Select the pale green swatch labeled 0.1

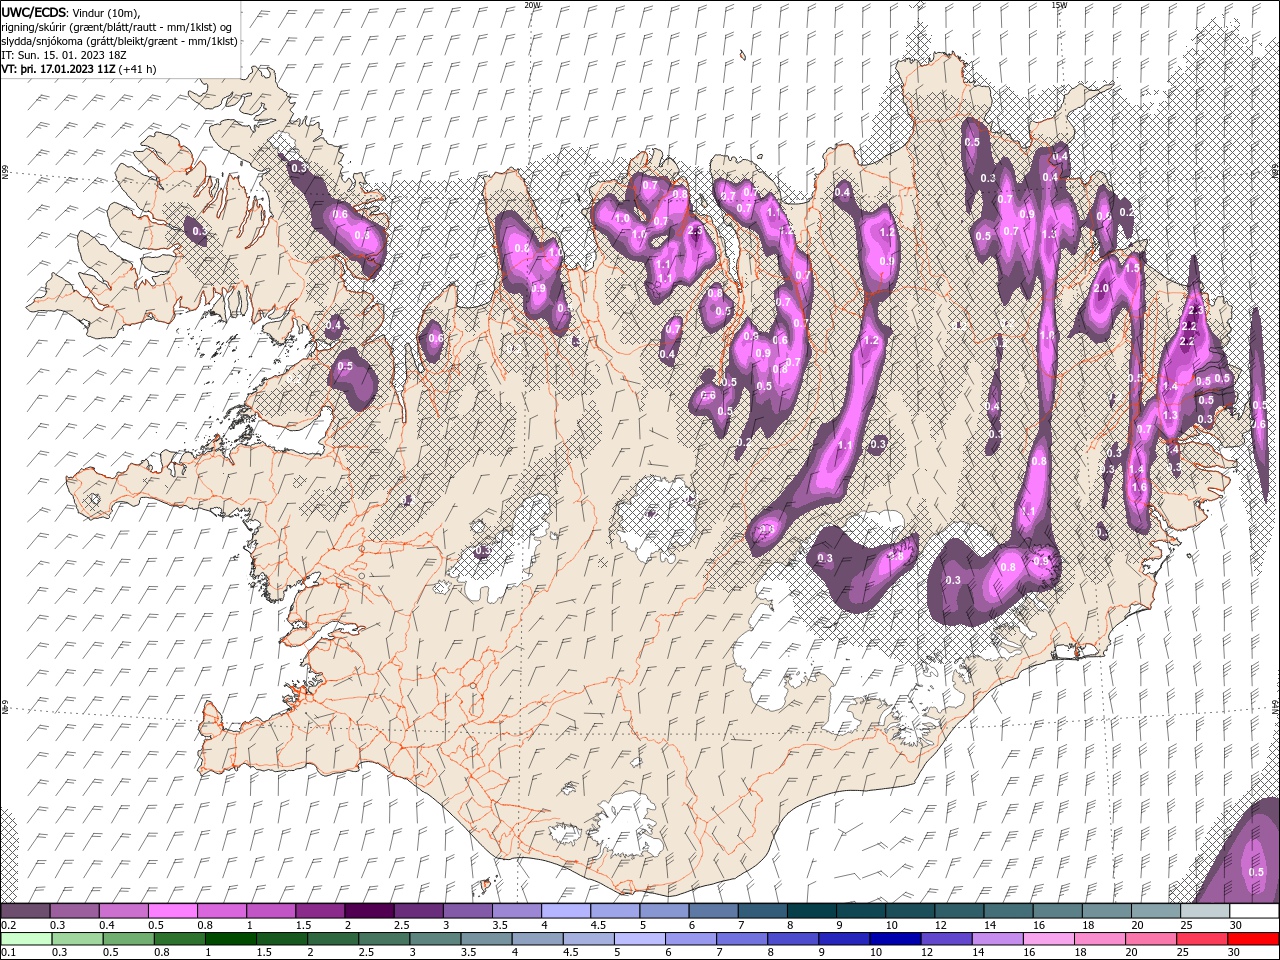coord(26,939)
